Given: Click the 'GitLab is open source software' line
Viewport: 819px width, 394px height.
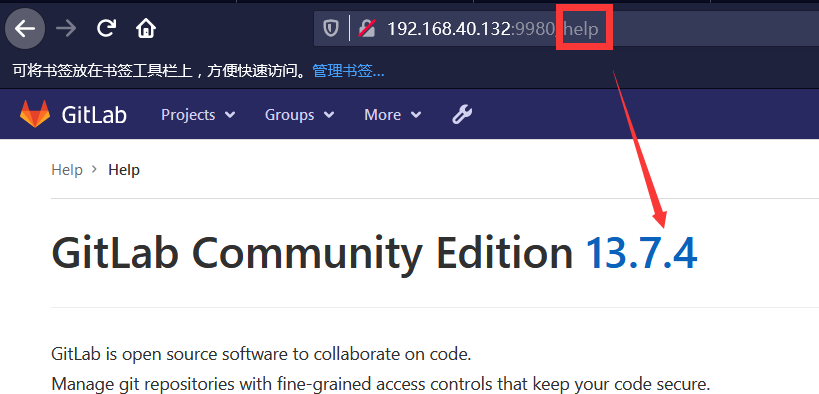Looking at the screenshot, I should coord(261,354).
